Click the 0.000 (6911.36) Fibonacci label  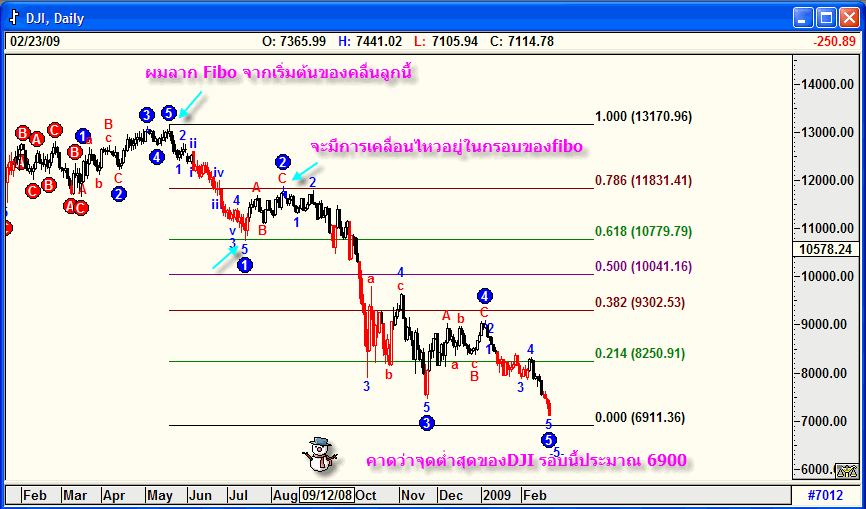point(640,418)
